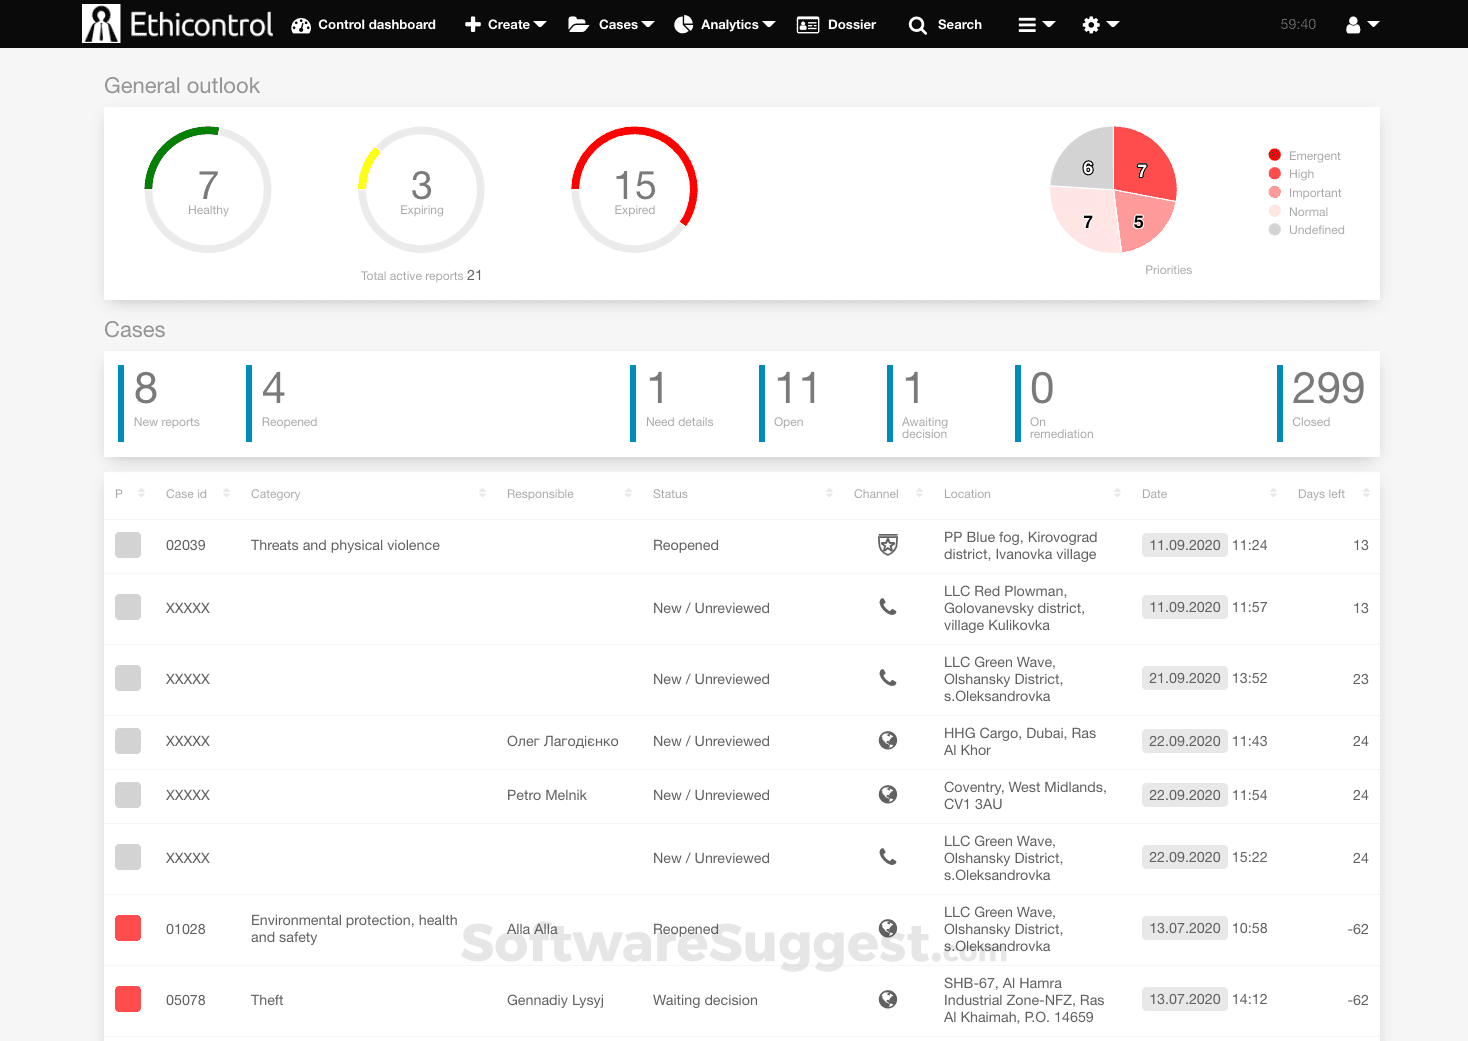Open the Cases dropdown menu

click(x=611, y=24)
